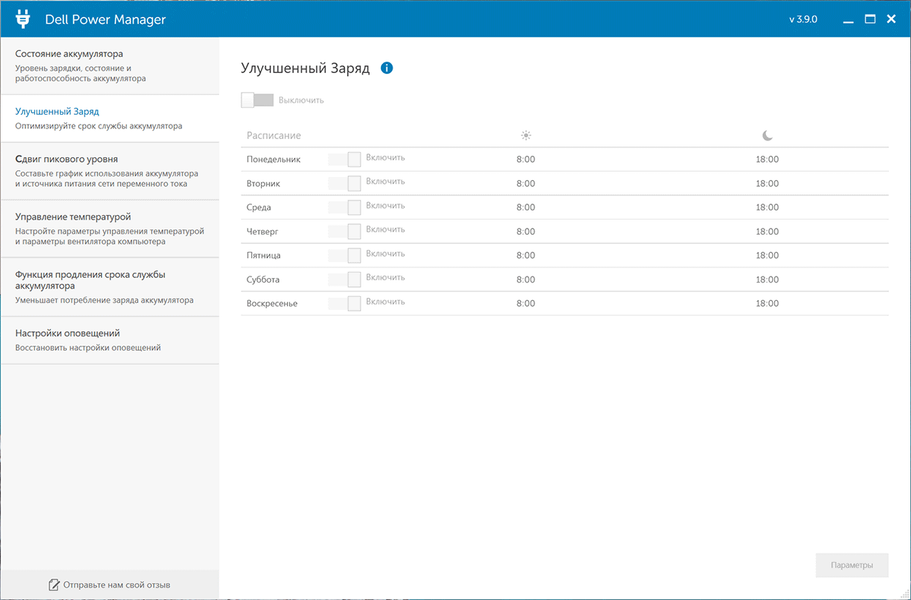
Task: Enable the Пятница schedule toggle
Action: tap(345, 255)
